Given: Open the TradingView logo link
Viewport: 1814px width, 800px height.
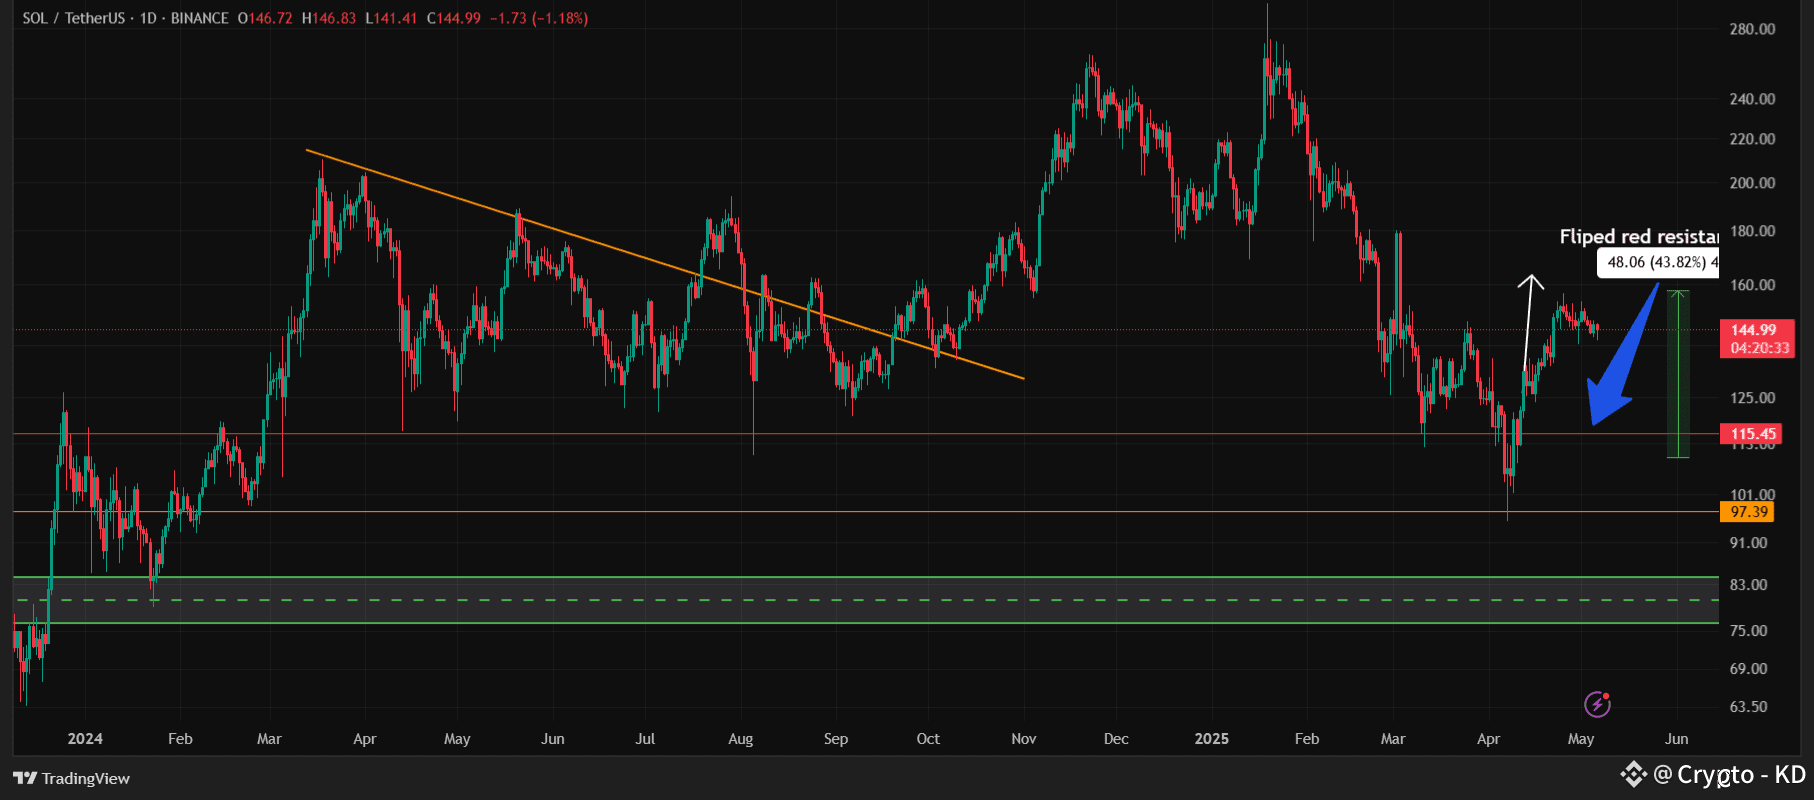Looking at the screenshot, I should tap(72, 778).
